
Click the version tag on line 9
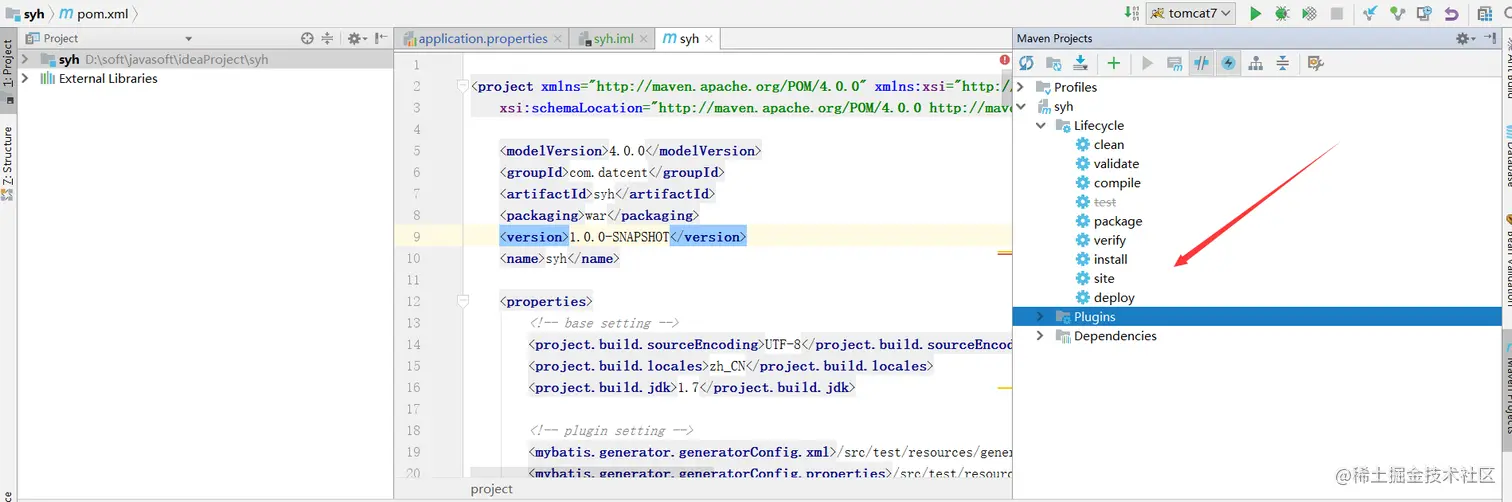pos(535,237)
